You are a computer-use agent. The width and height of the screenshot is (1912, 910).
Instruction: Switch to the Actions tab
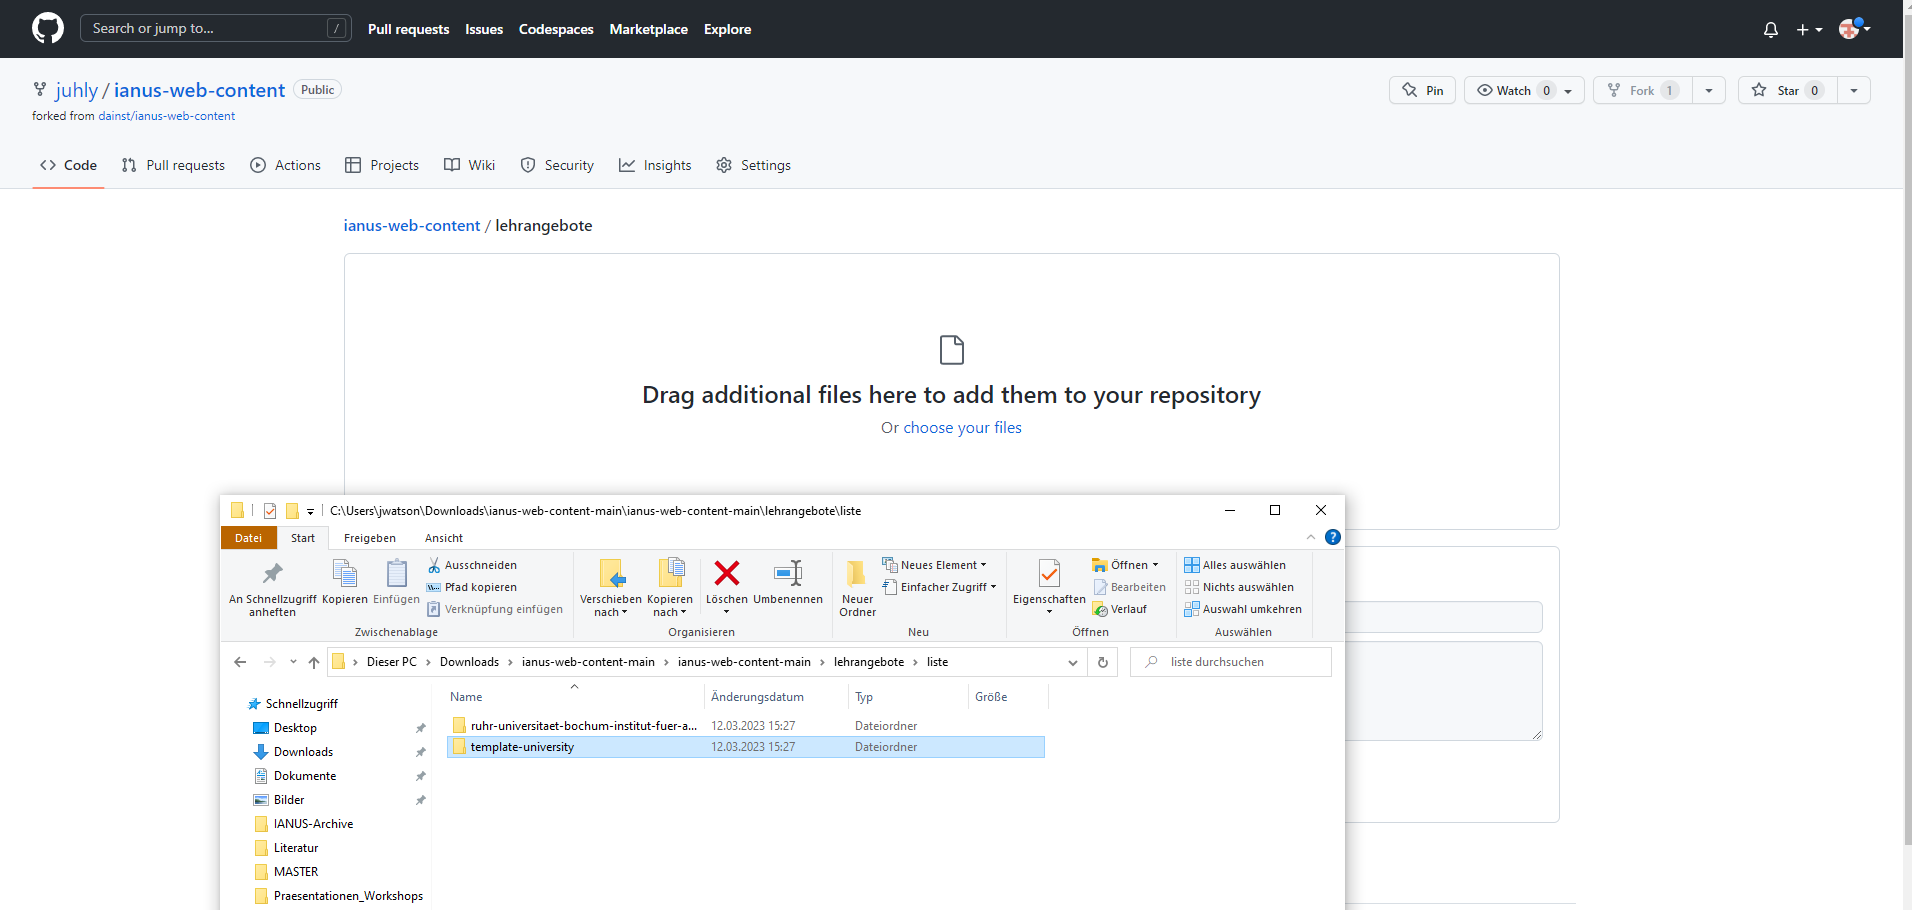point(285,165)
